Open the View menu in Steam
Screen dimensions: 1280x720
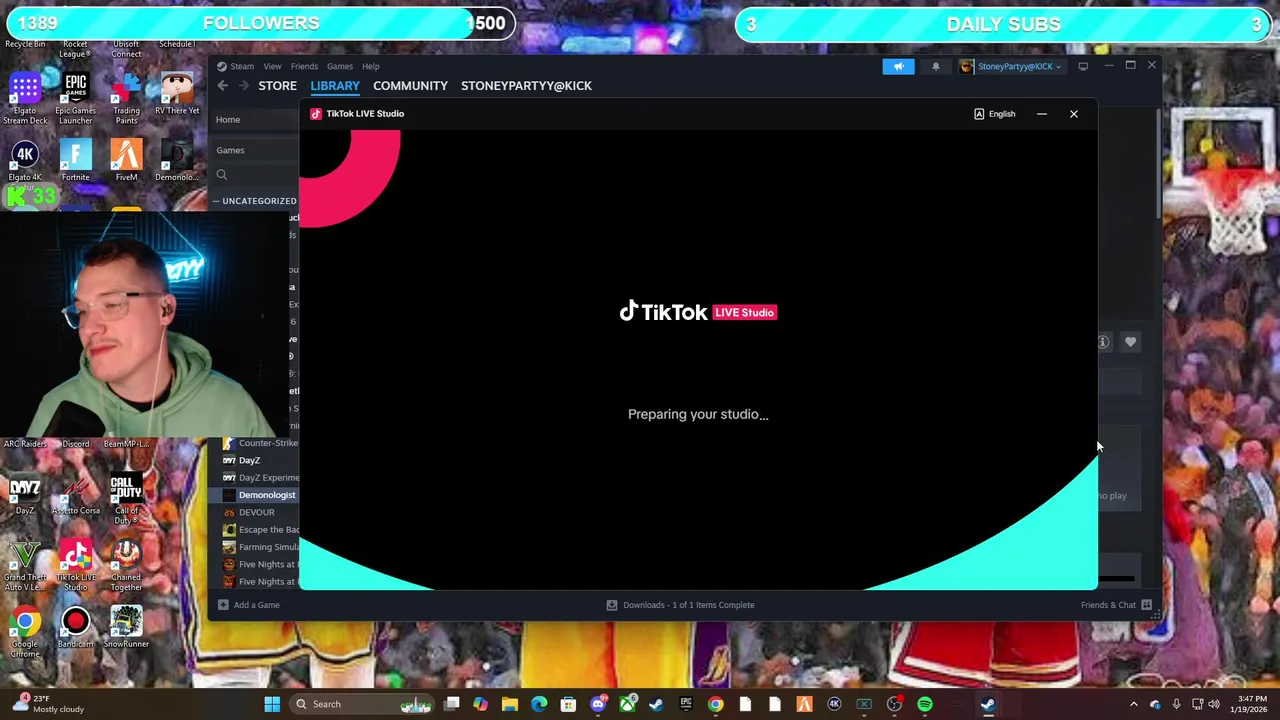[x=272, y=66]
